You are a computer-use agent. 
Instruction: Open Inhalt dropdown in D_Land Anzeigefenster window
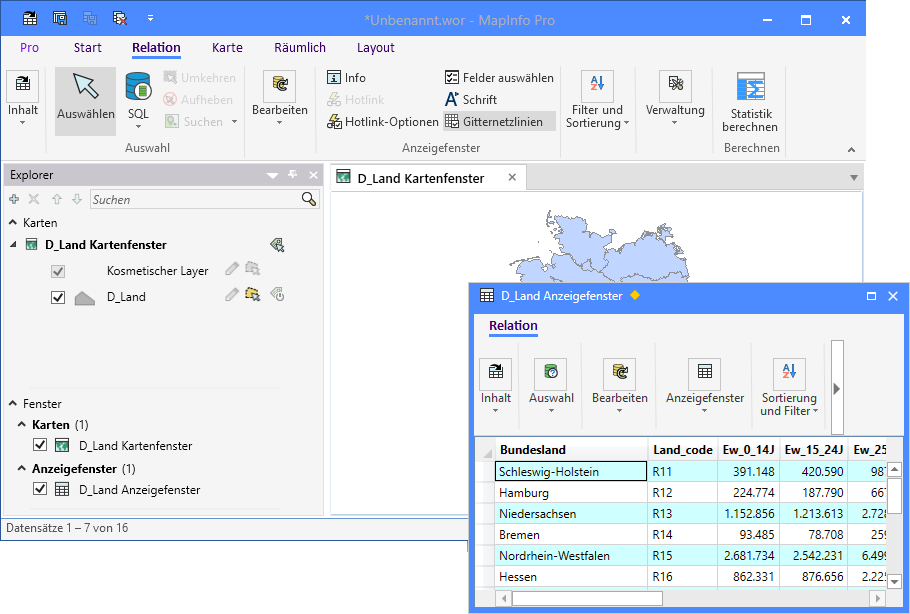[x=496, y=385]
